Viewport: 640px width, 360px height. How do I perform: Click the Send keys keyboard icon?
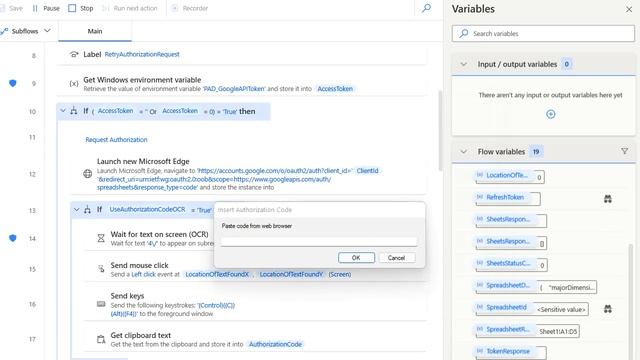point(101,304)
